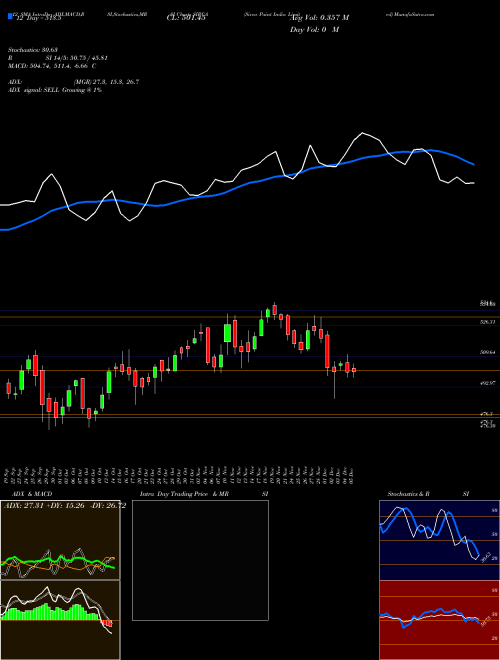Screen dimensions: 500x660
Task: Click the blue 12 Day SMA legend square
Action: click(10, 17)
